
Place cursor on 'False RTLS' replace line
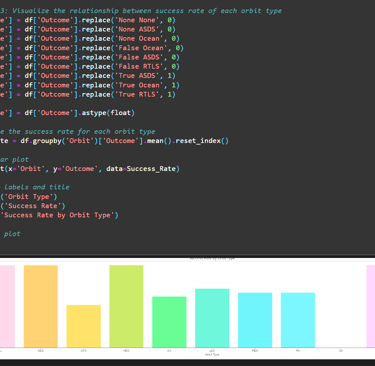pos(90,67)
